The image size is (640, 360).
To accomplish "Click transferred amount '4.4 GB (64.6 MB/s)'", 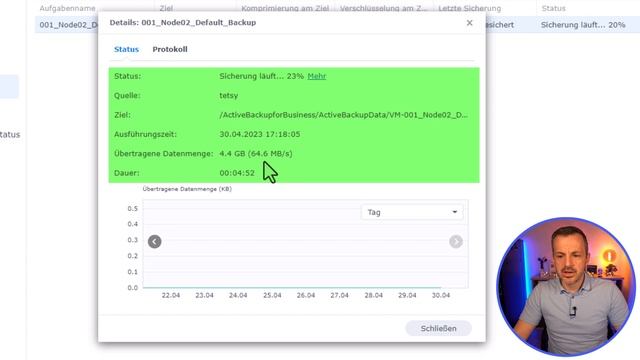I will tap(256, 154).
